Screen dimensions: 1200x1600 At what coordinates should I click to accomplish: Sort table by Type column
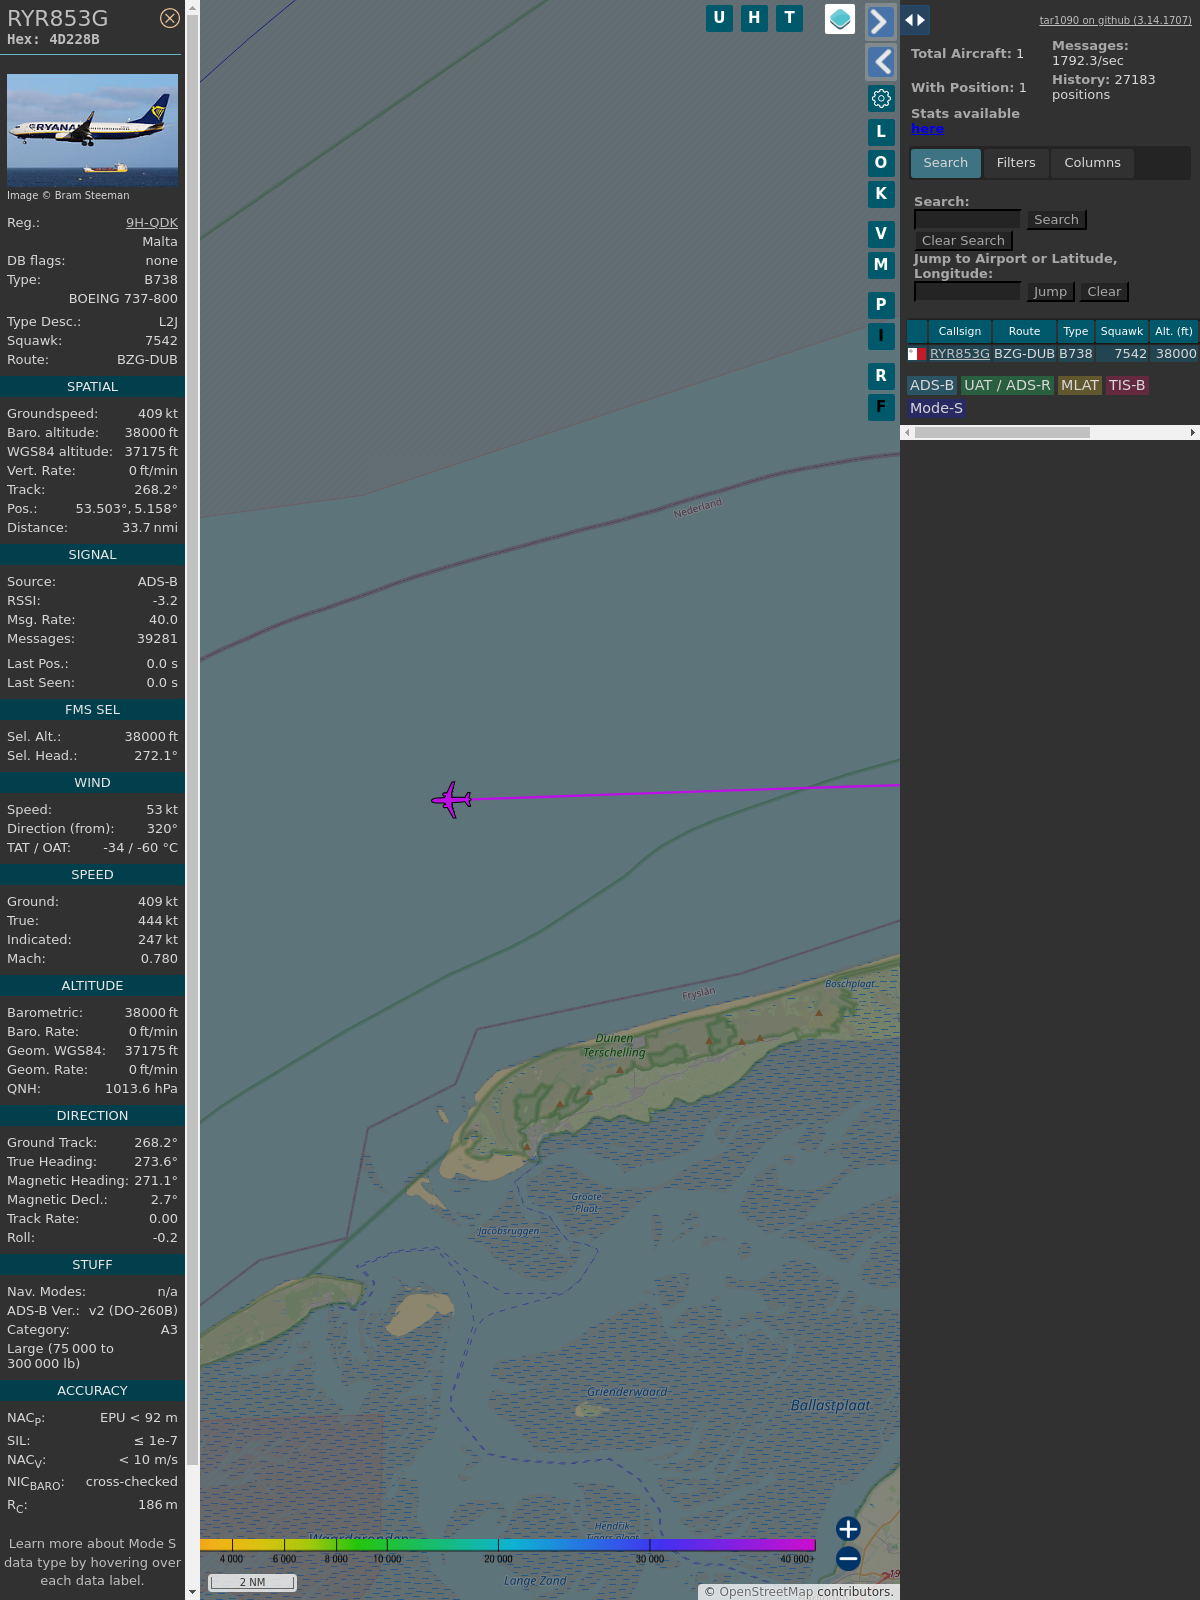[x=1076, y=332]
